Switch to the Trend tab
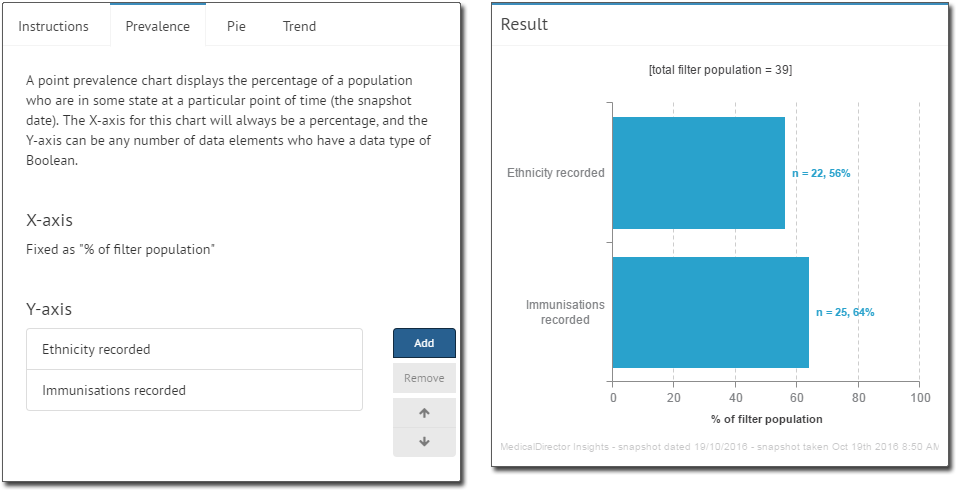Viewport: 957px width, 491px height. tap(299, 26)
